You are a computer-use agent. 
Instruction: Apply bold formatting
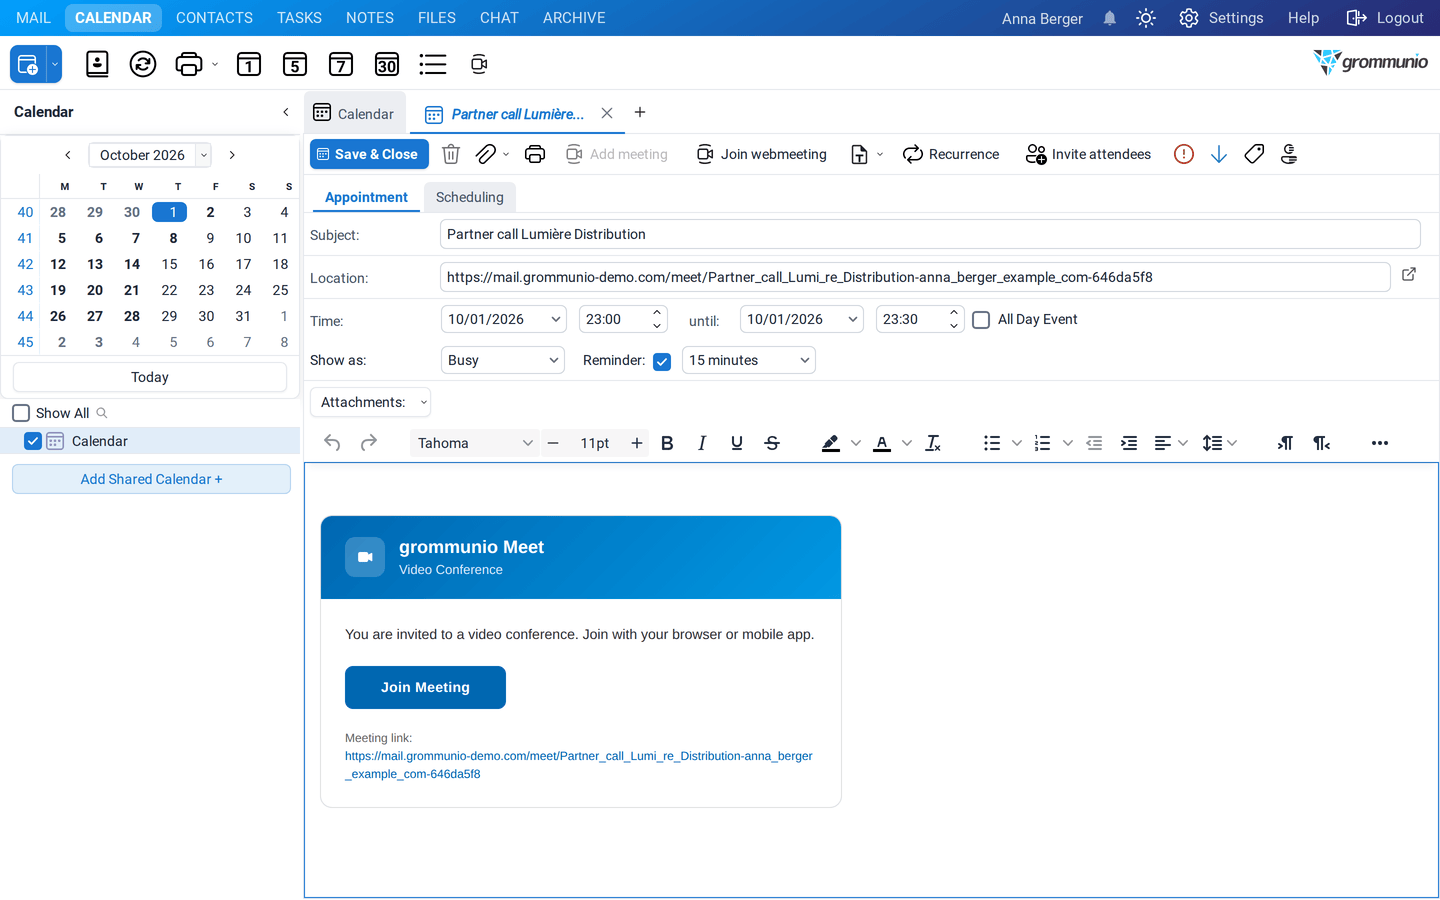[x=667, y=443]
